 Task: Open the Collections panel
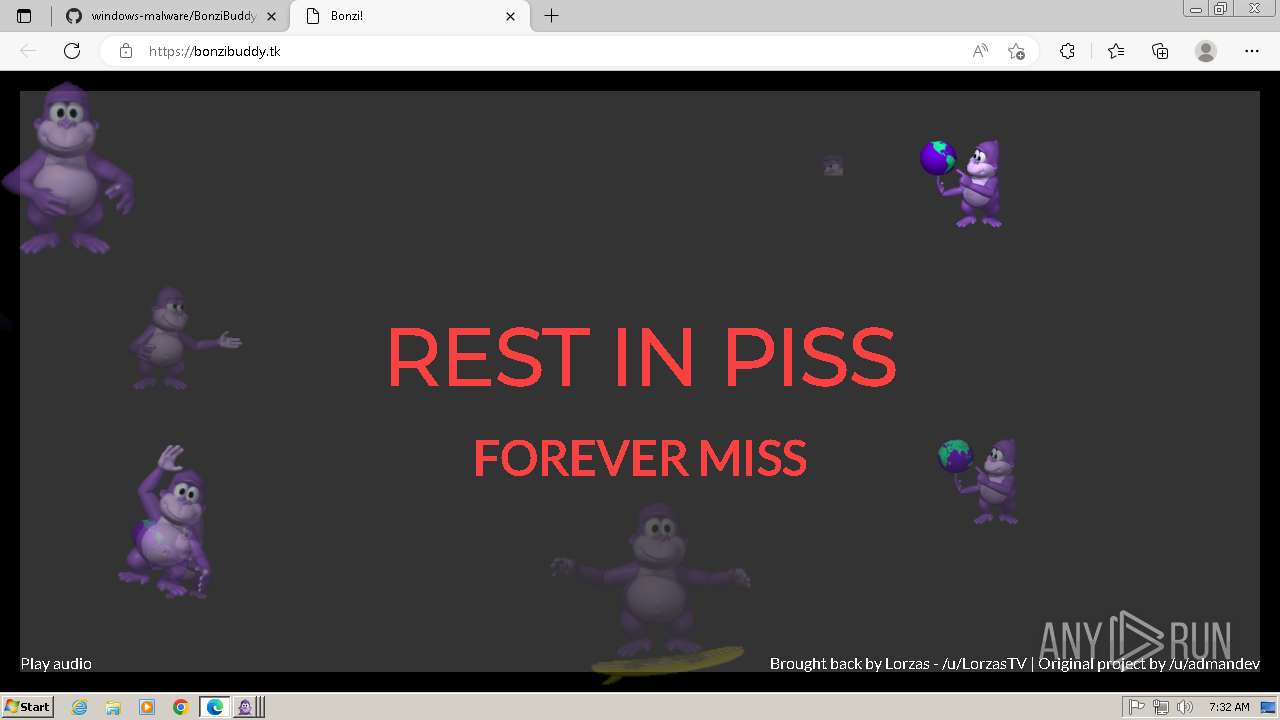pyautogui.click(x=1160, y=51)
